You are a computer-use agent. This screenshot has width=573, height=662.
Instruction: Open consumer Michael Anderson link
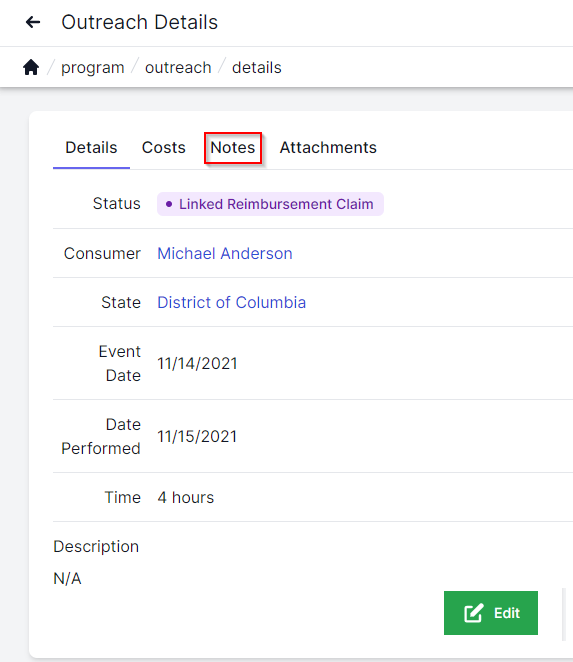(225, 253)
